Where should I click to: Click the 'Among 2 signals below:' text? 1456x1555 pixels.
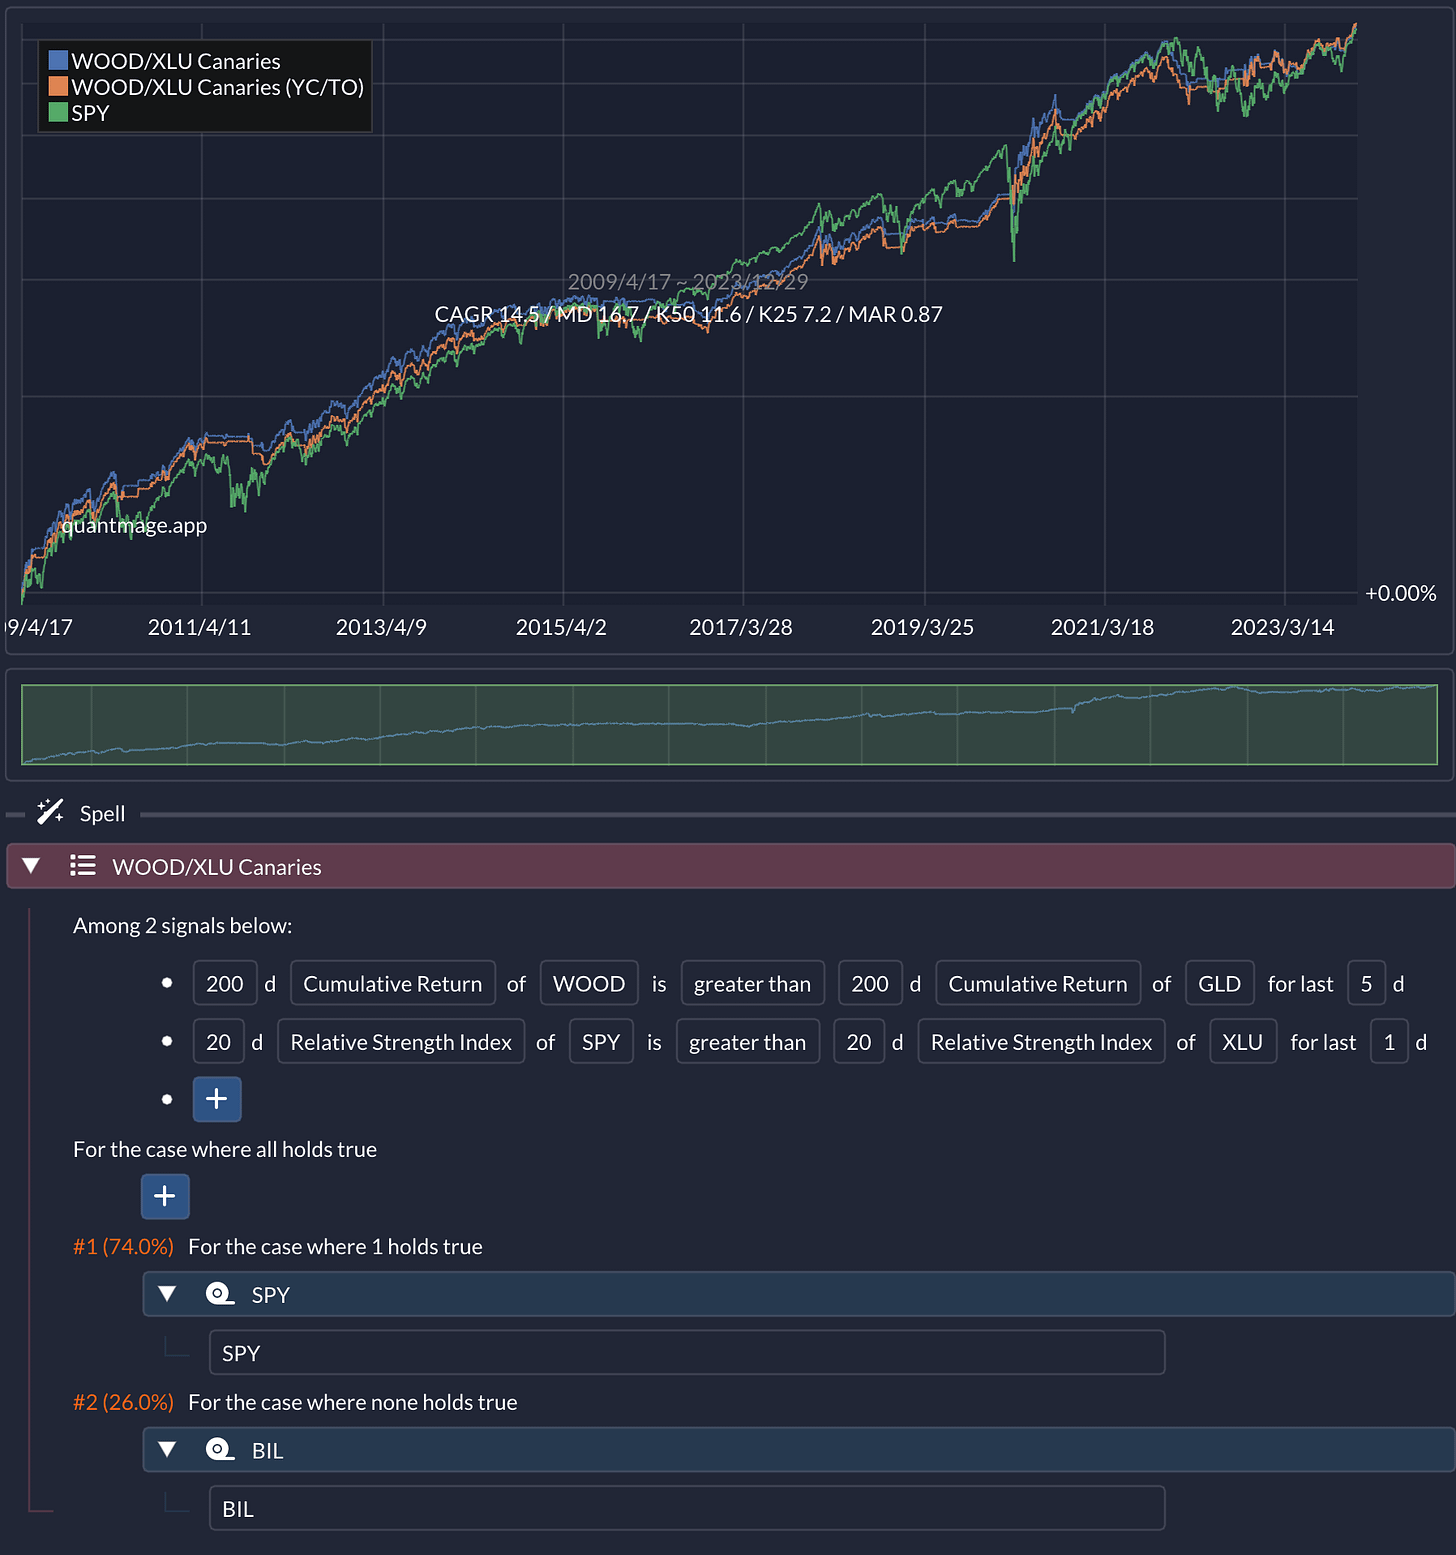[183, 926]
